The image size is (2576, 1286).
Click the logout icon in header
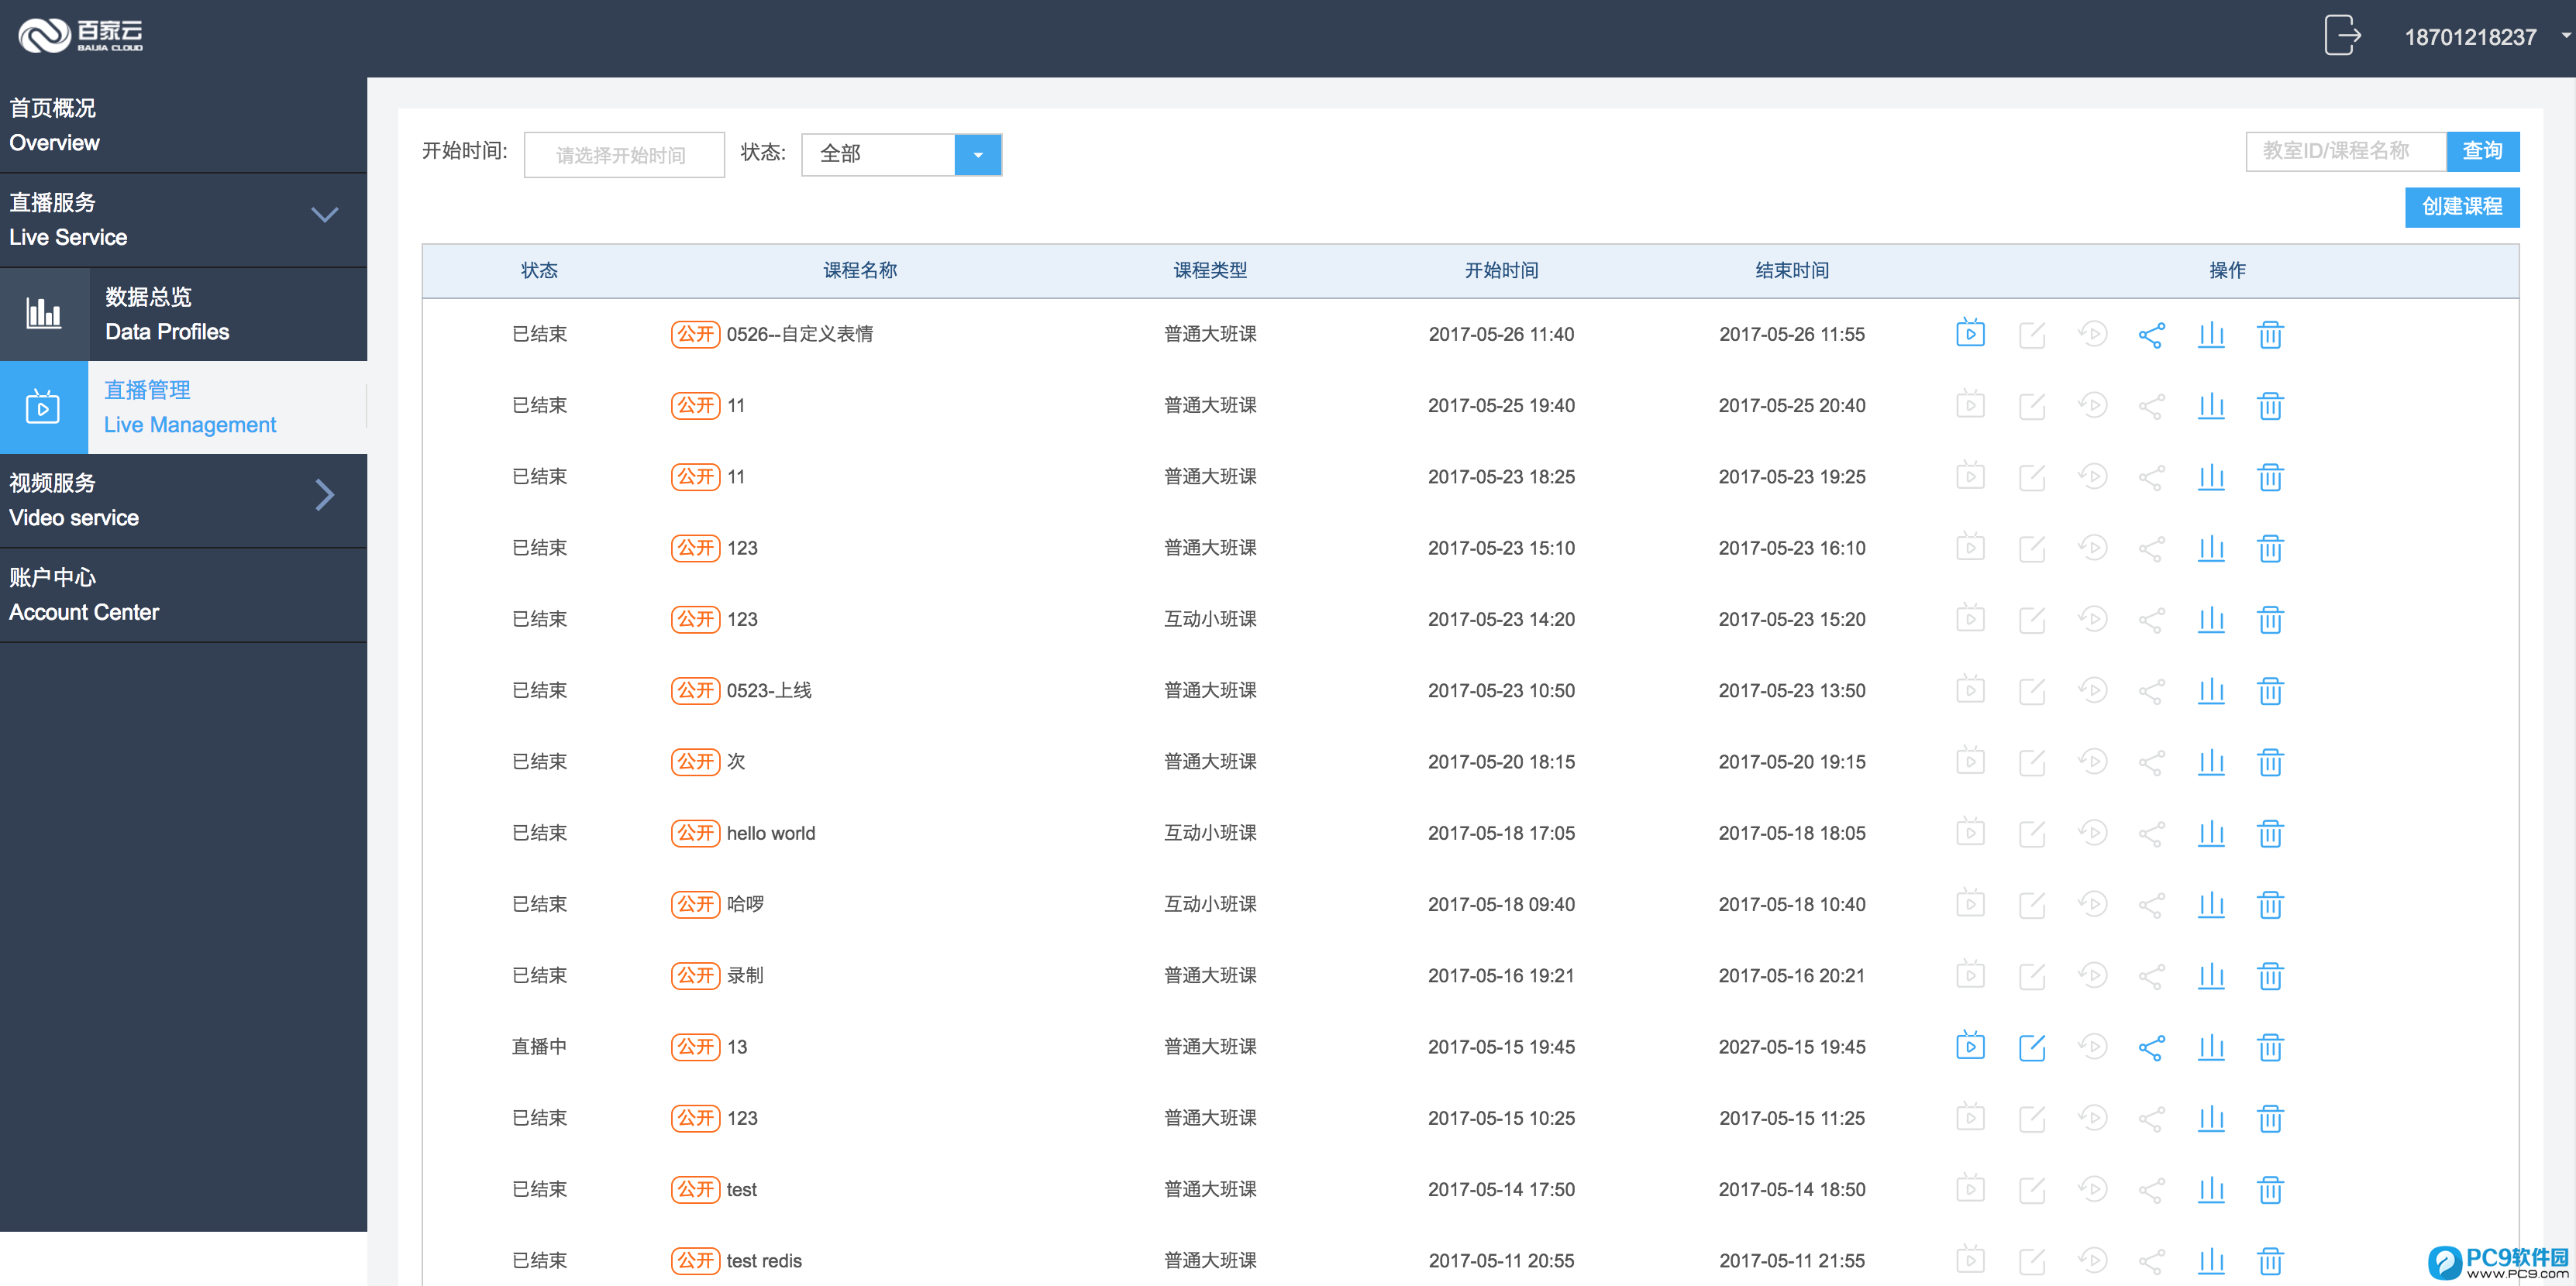pos(2342,35)
